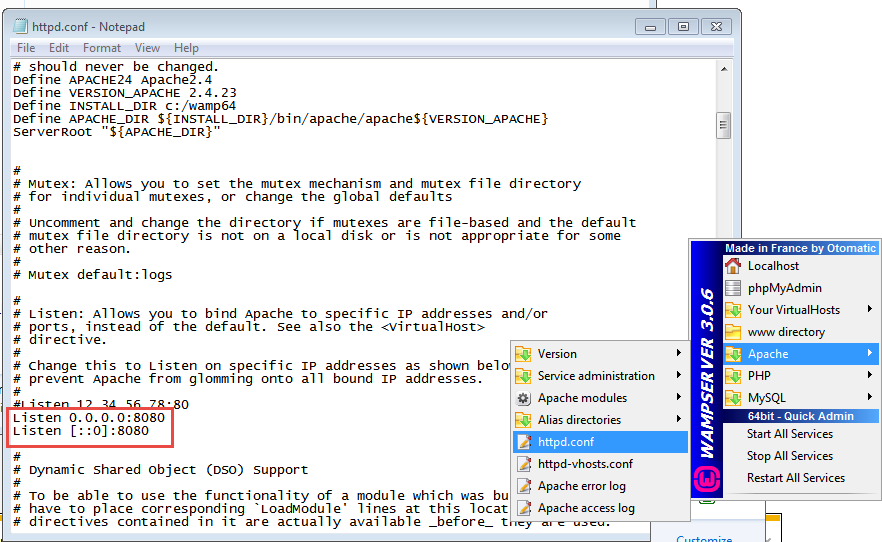This screenshot has height=542, width=882.
Task: Click the Apache modules gear icon
Action: click(x=523, y=398)
